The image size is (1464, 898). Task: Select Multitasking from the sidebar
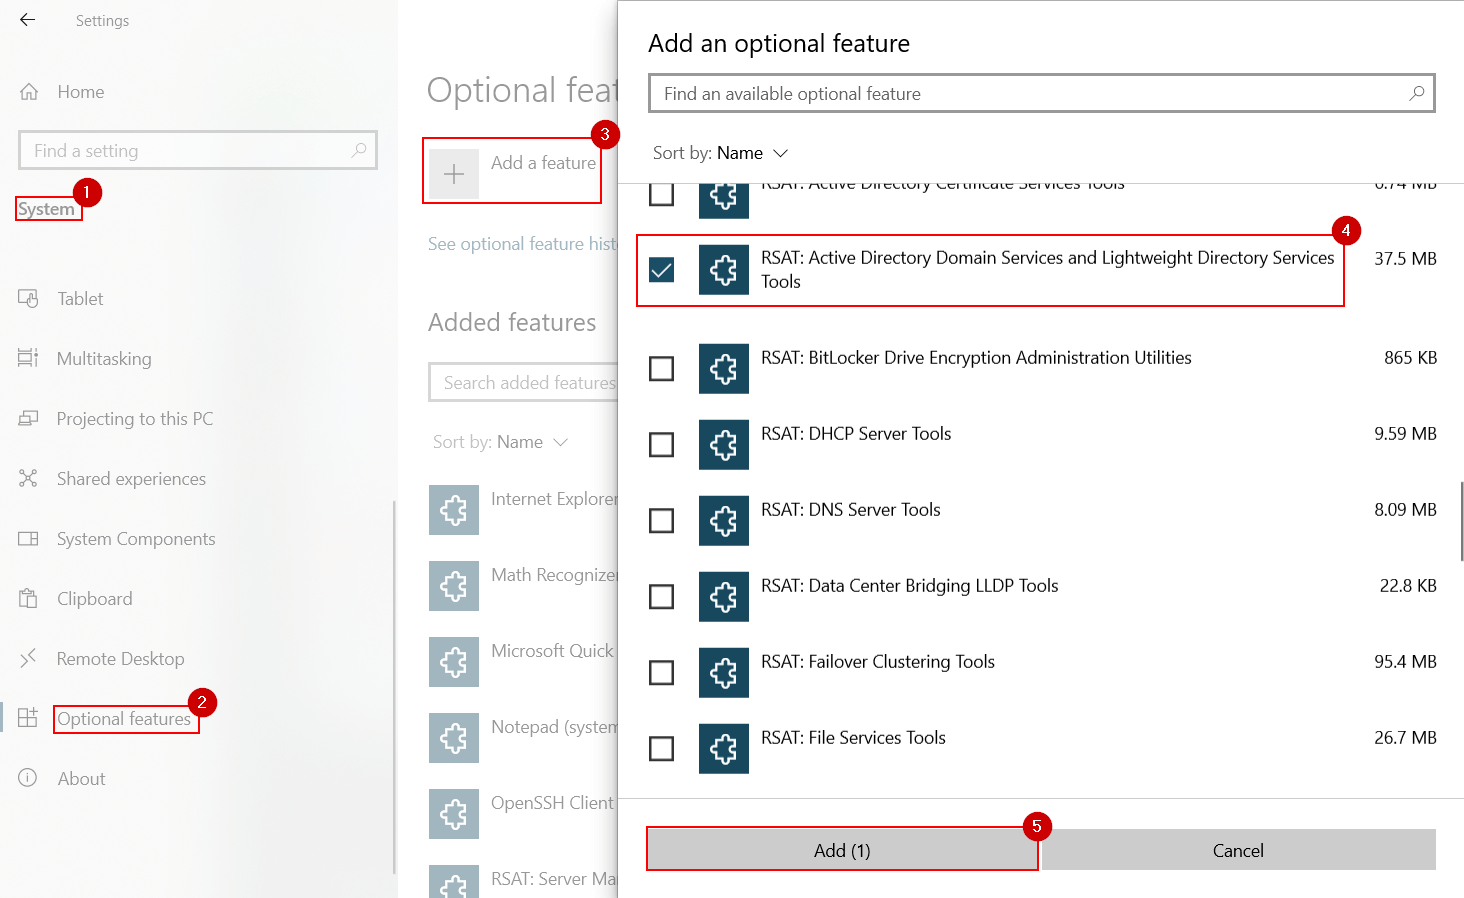[104, 359]
